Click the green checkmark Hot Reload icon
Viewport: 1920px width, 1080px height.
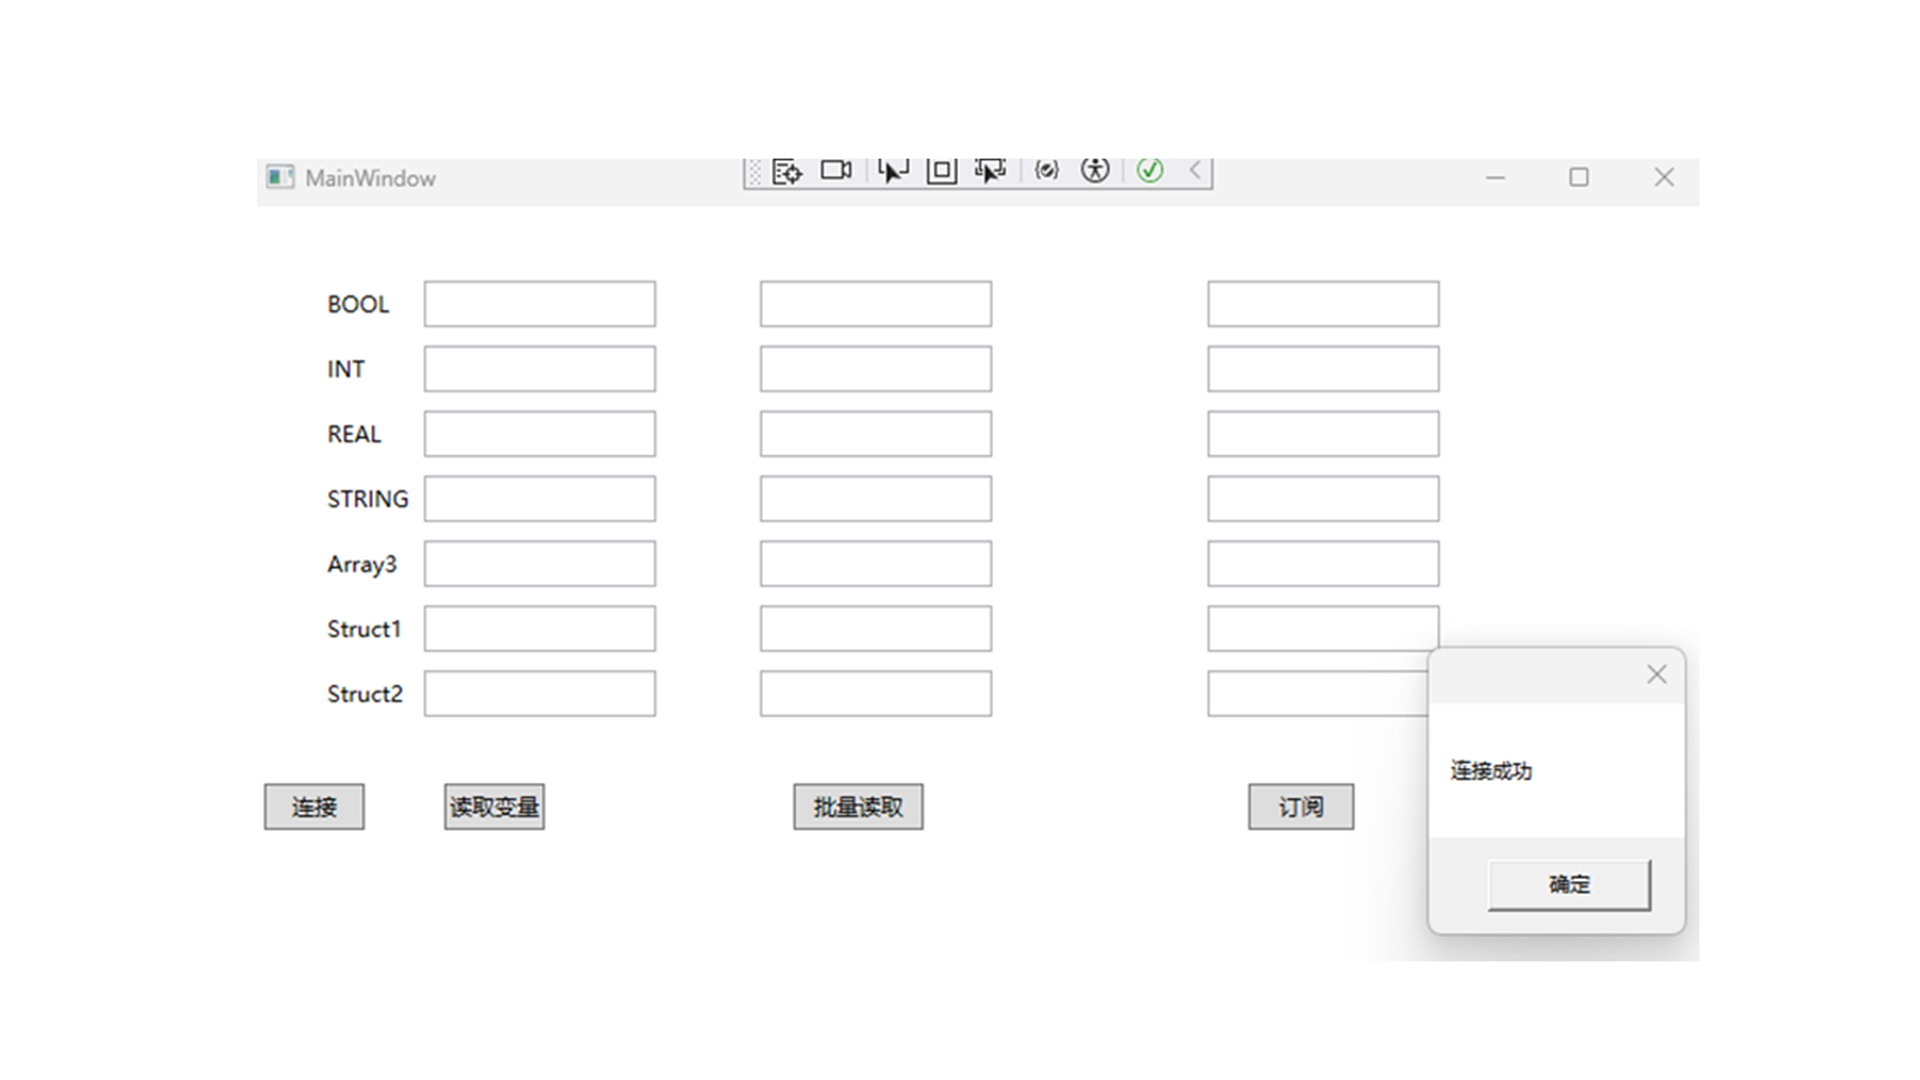point(1150,170)
